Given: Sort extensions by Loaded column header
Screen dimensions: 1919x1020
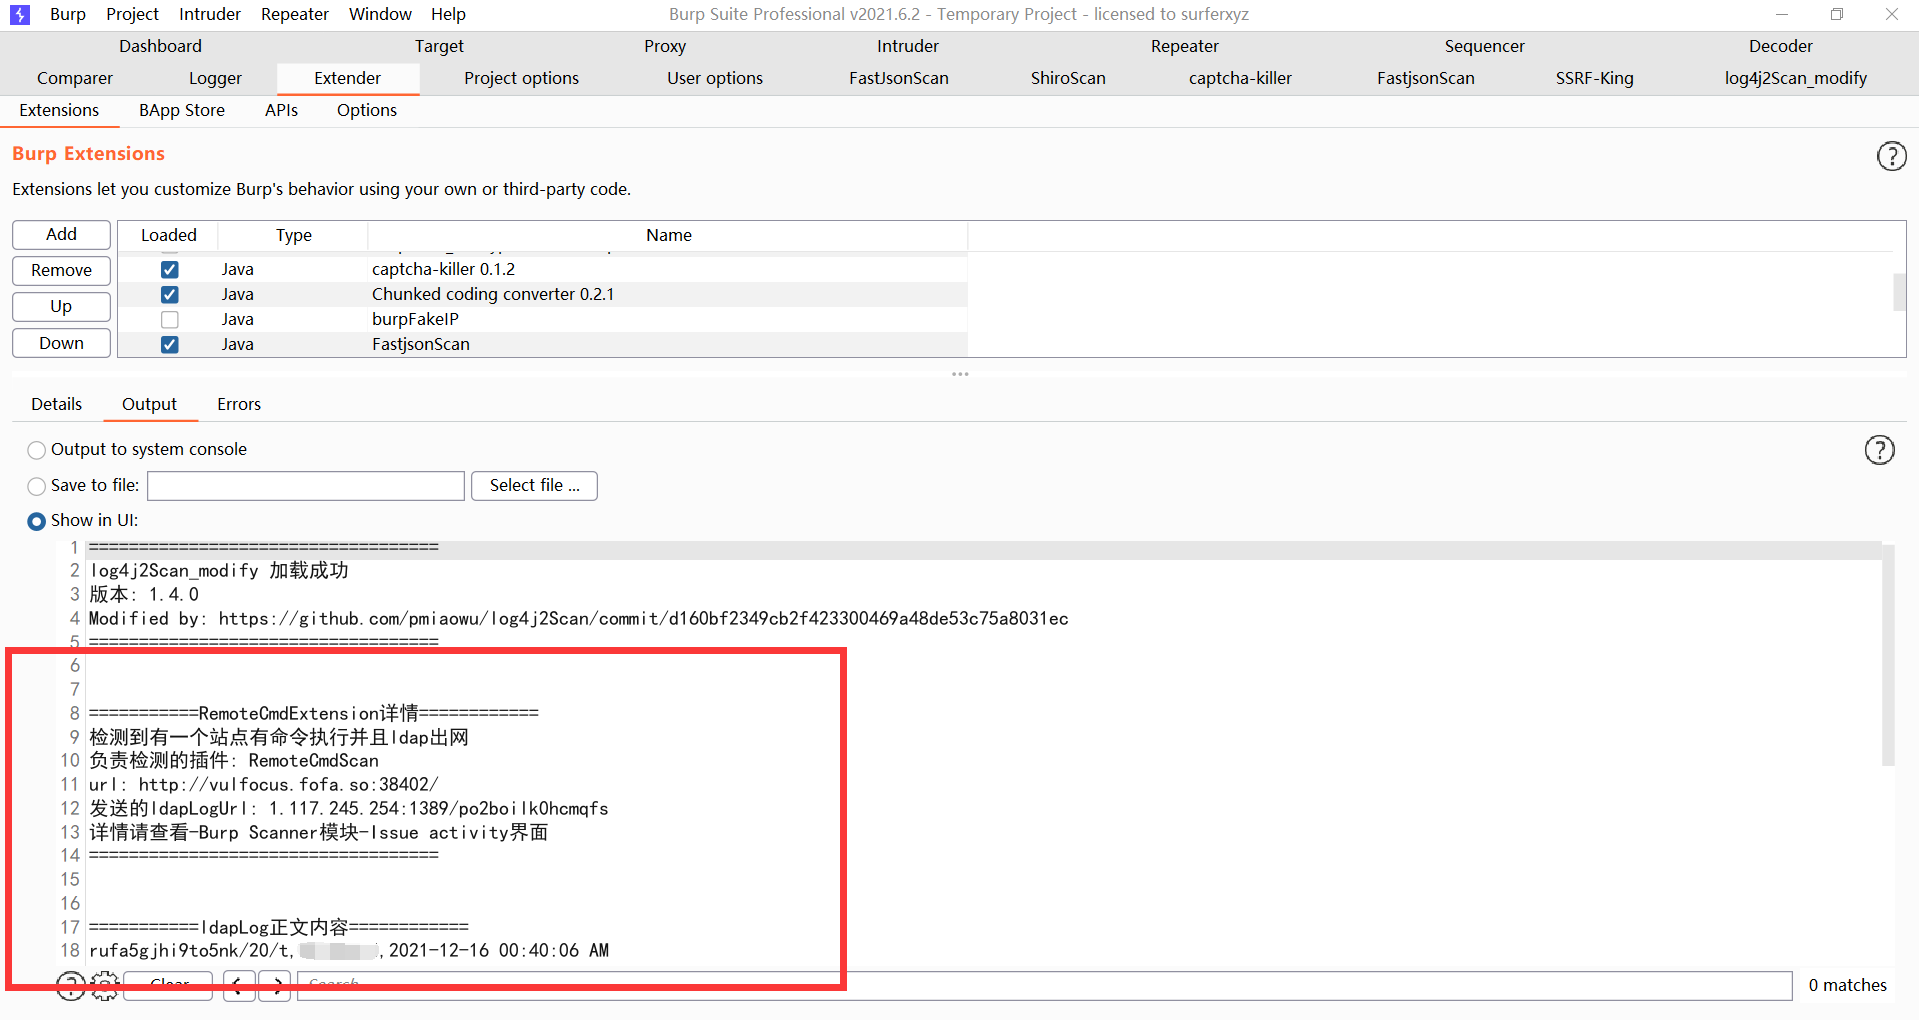Looking at the screenshot, I should (168, 235).
